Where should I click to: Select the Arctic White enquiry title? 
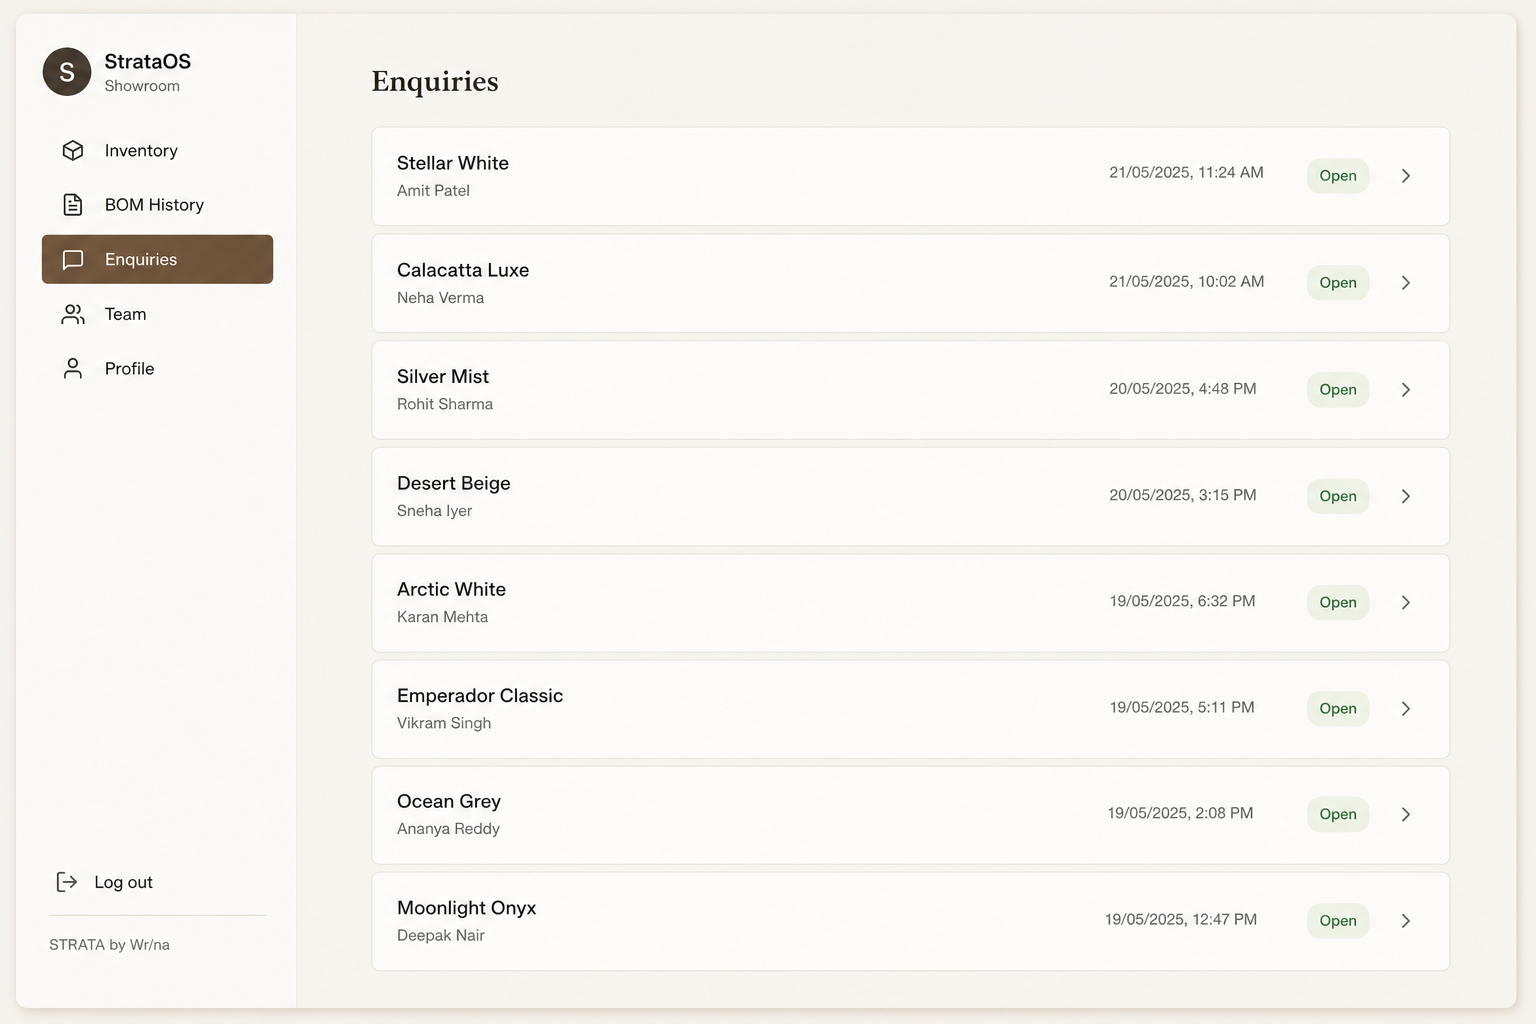451,589
